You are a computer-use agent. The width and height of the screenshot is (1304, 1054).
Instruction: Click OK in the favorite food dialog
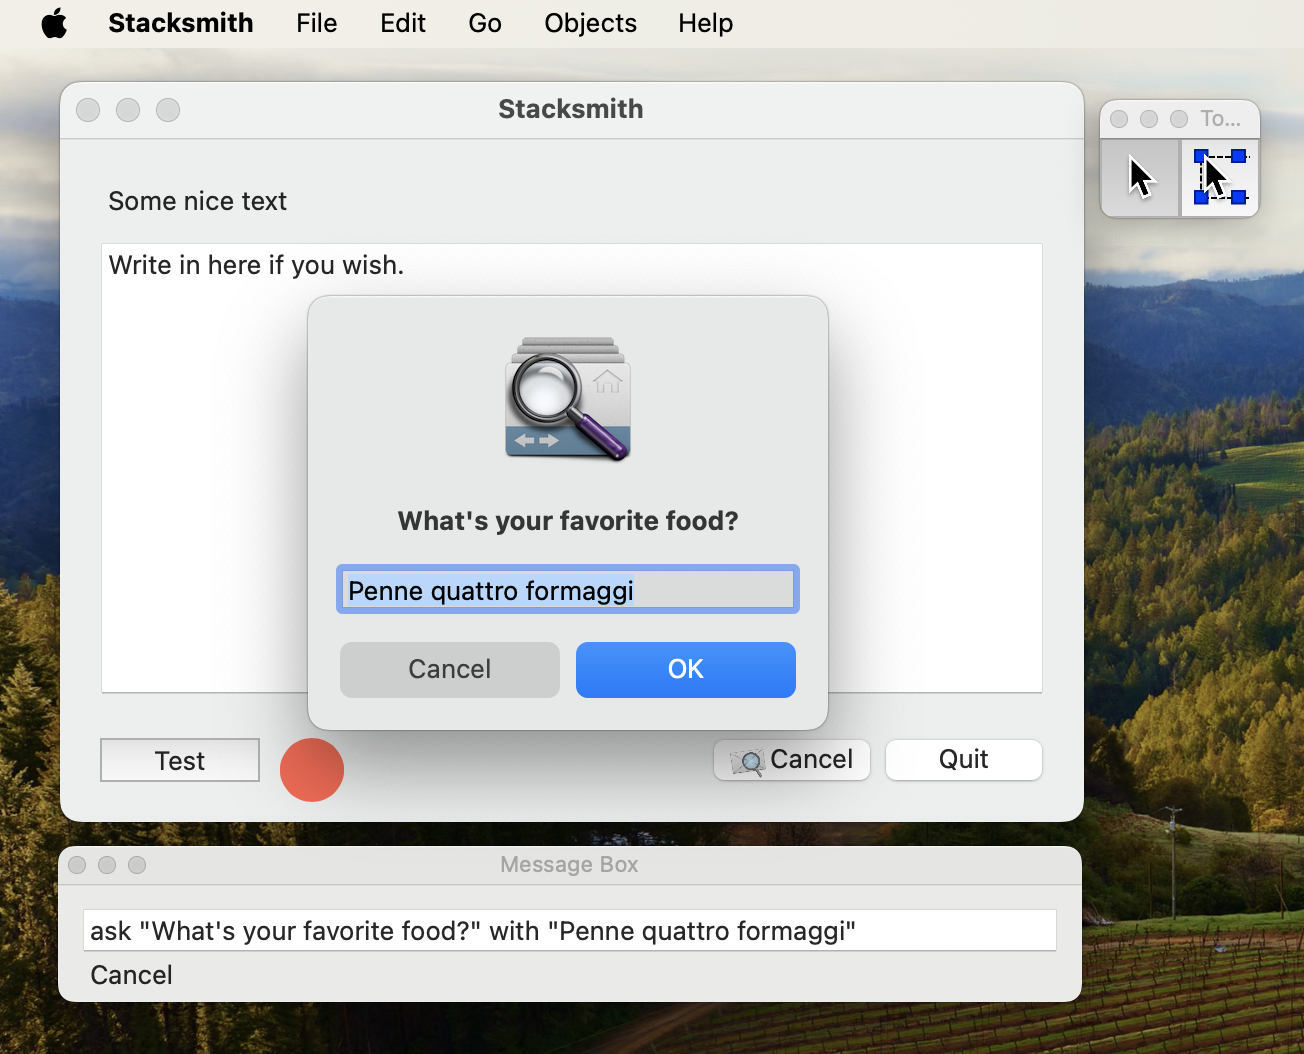[686, 670]
